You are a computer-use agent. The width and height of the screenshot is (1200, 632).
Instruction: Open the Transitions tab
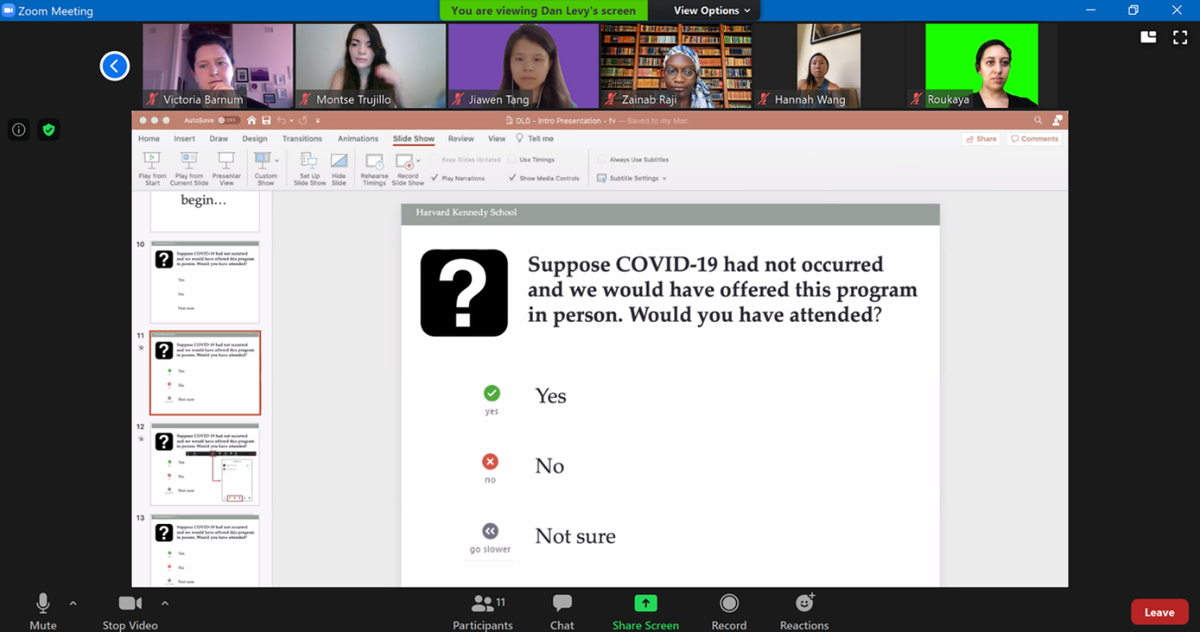coord(303,138)
